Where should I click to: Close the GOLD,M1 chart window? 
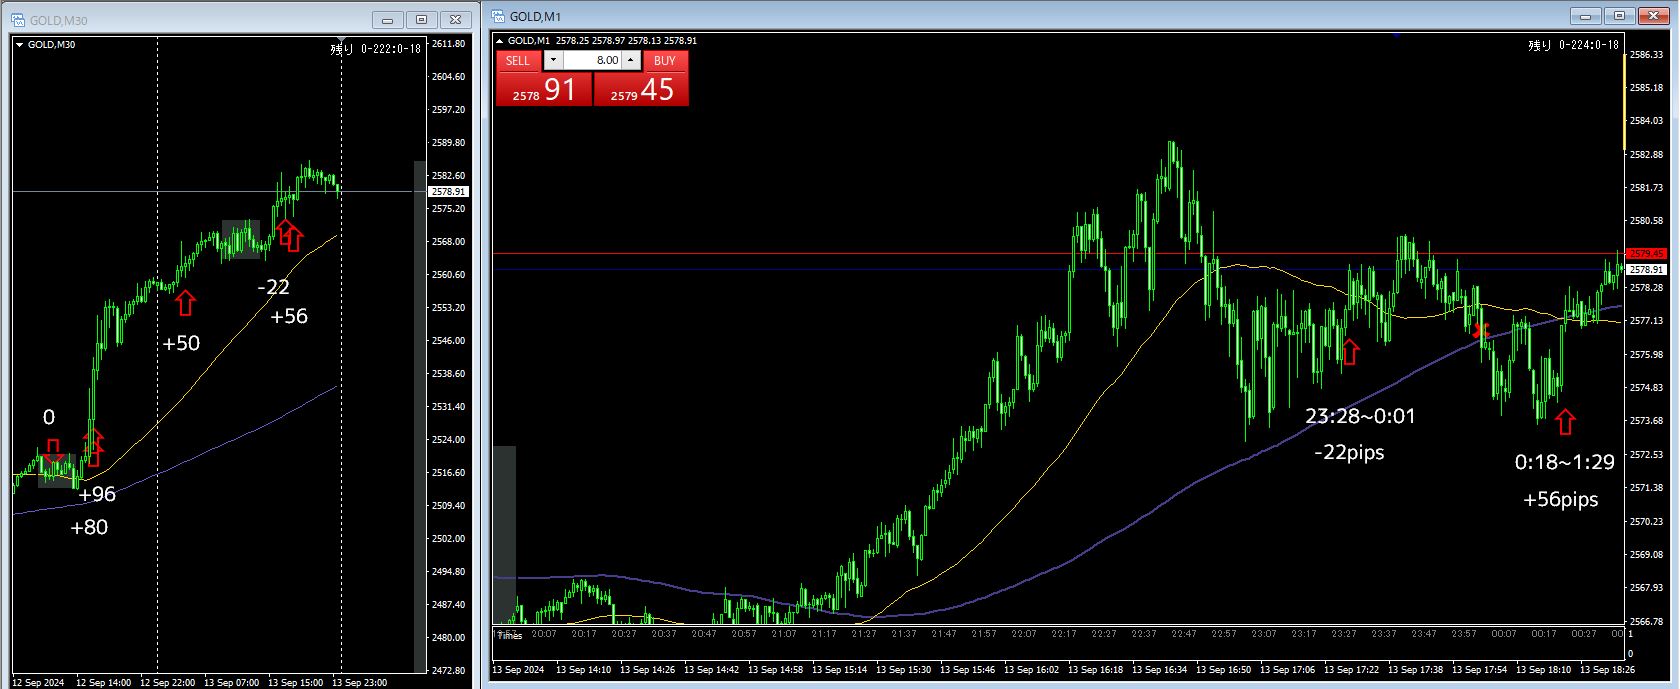coord(1654,16)
